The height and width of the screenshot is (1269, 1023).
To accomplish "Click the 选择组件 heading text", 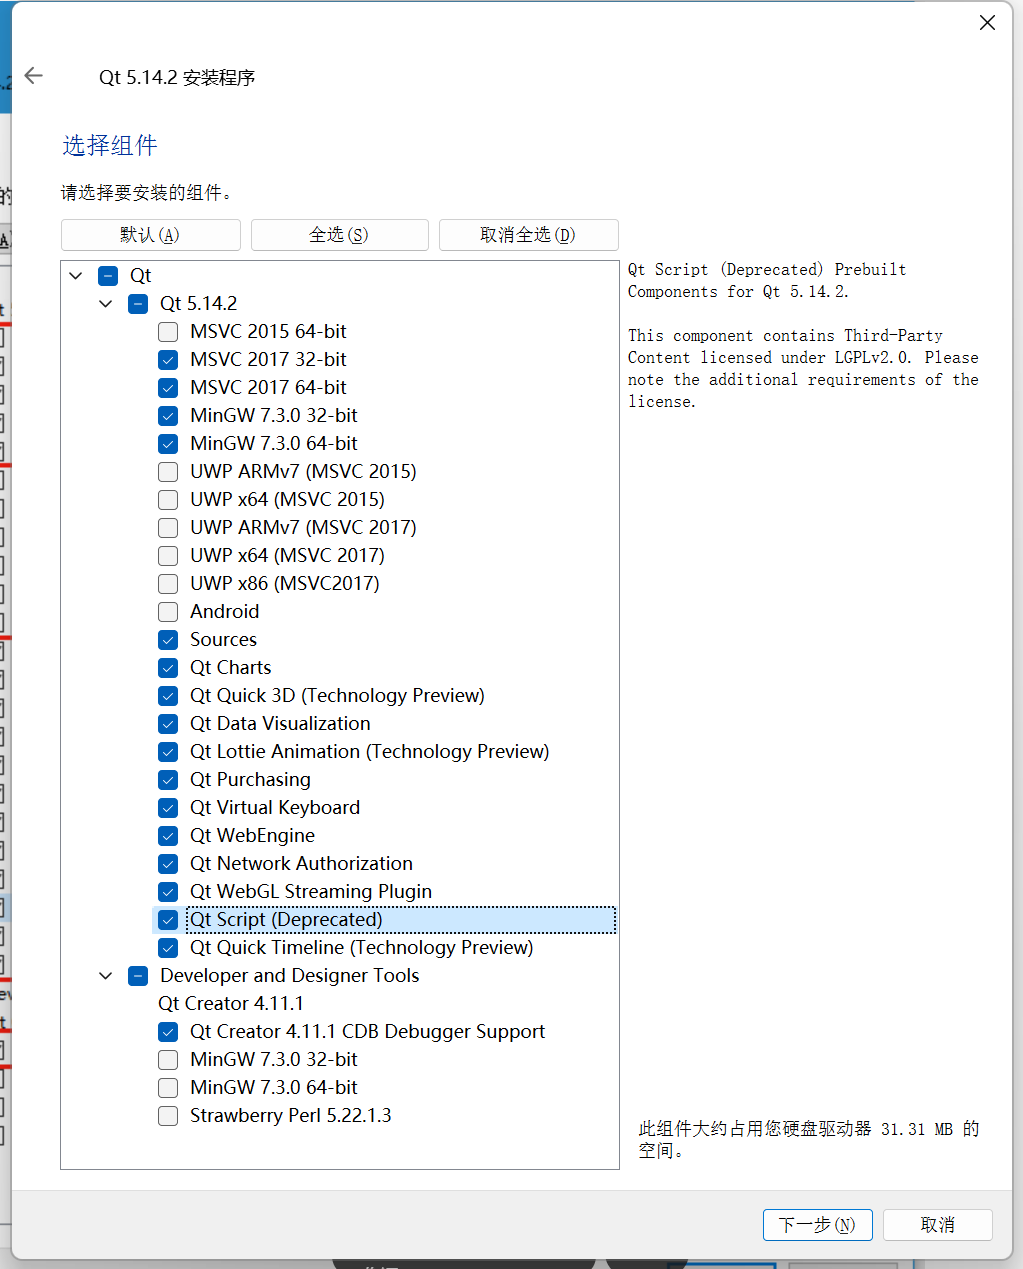I will 110,146.
